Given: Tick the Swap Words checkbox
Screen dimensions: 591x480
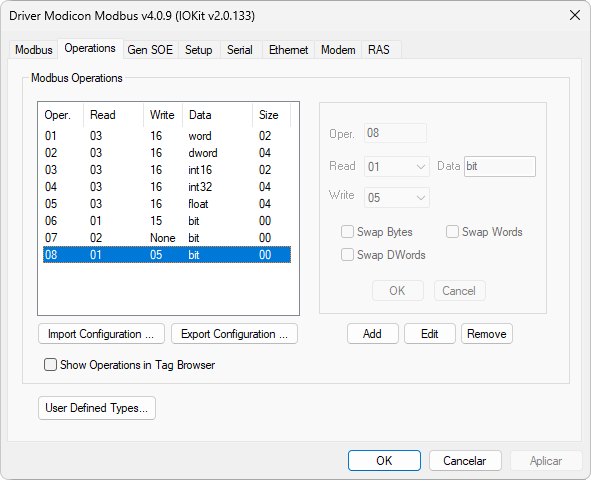Looking at the screenshot, I should click(x=452, y=232).
